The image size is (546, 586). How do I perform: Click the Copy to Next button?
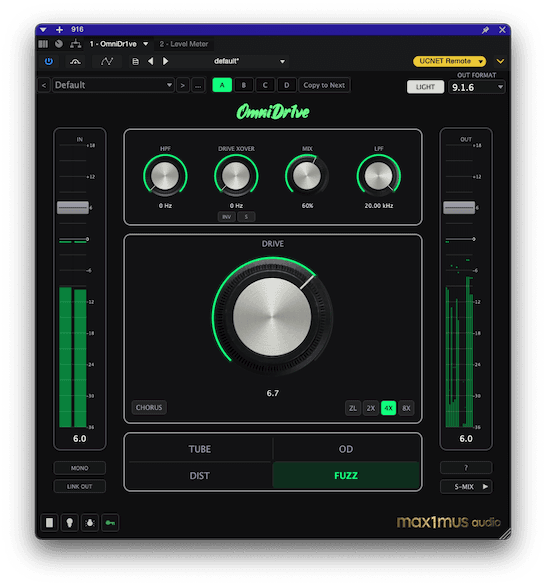pyautogui.click(x=324, y=85)
